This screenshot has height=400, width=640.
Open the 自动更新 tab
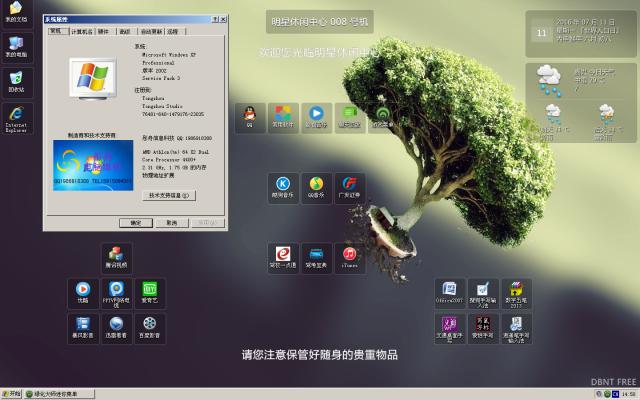coord(149,32)
